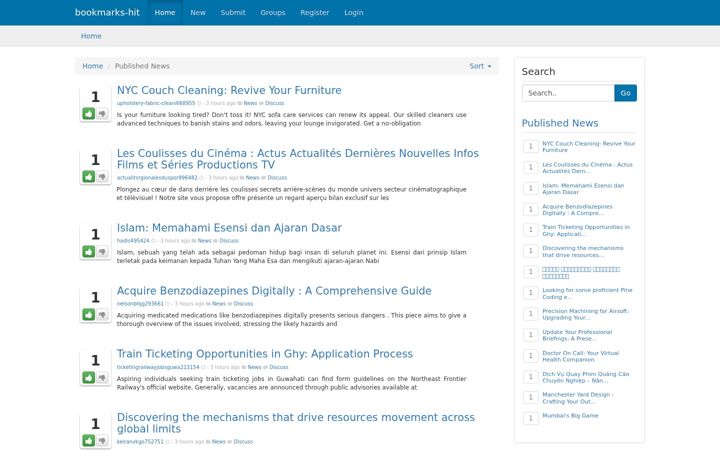
Task: Click News category under Islam story
Action: tap(204, 241)
